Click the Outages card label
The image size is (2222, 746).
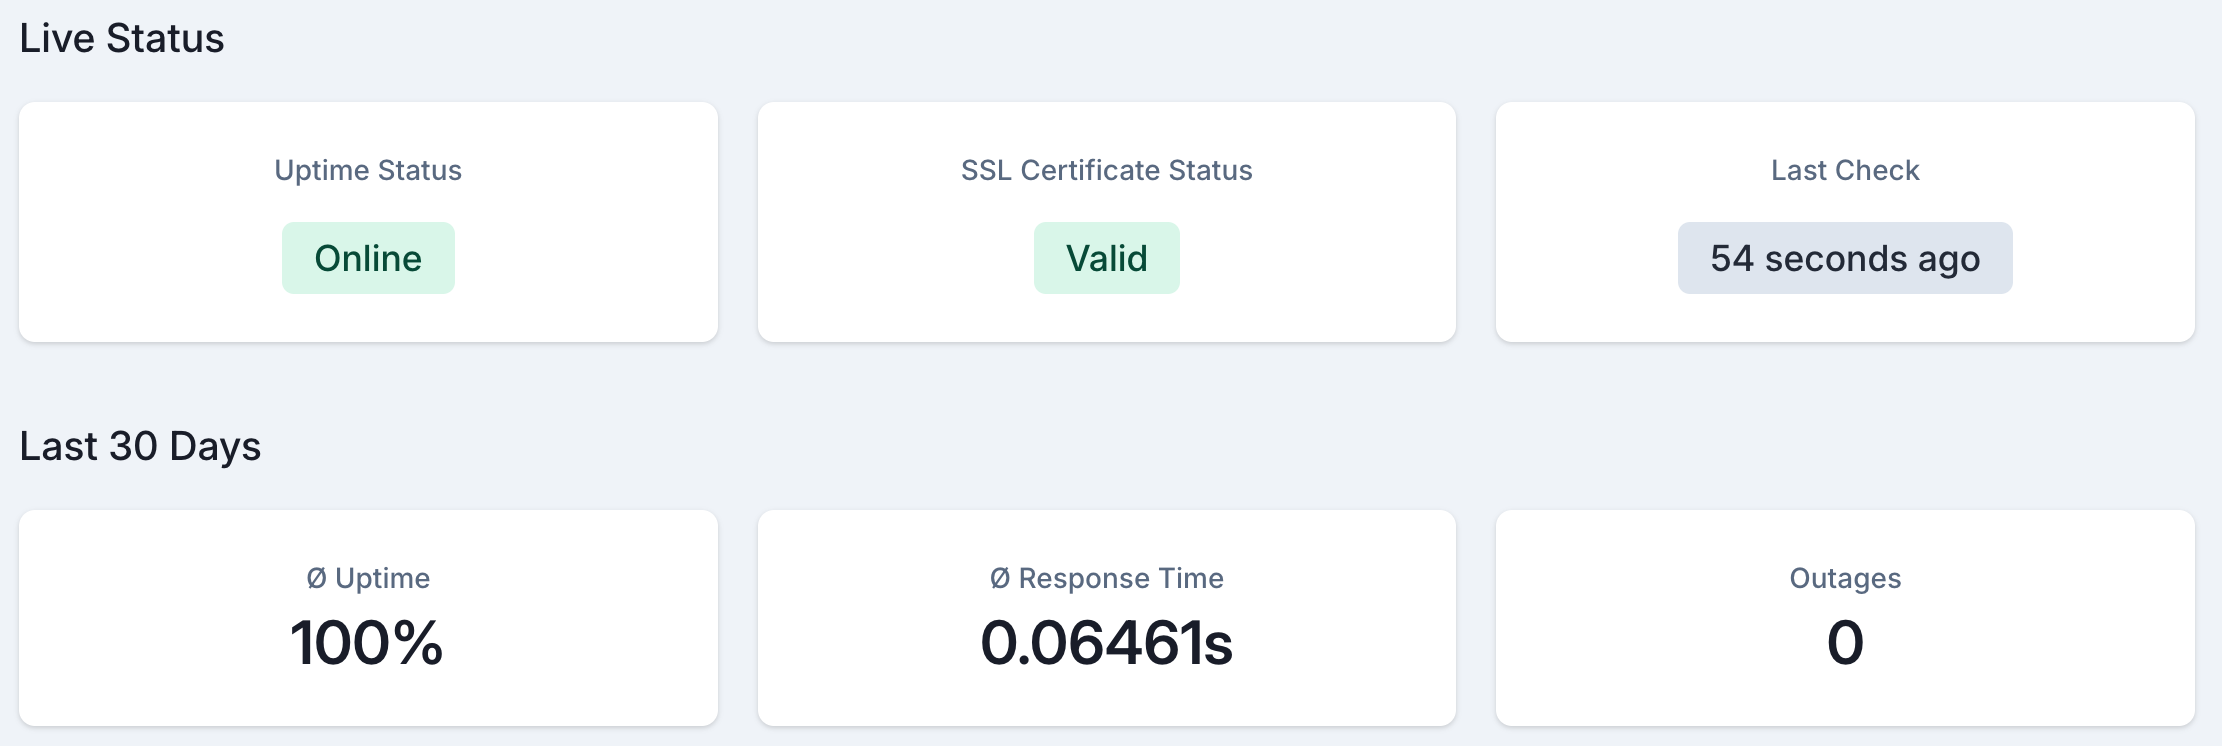tap(1845, 578)
